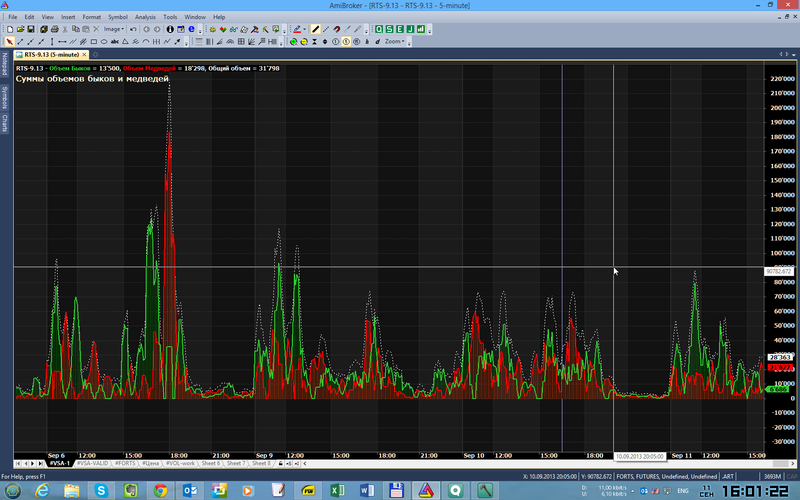Go to the first sheet with navigation arrow
Screen dimensions: 800x500
[x=18, y=463]
